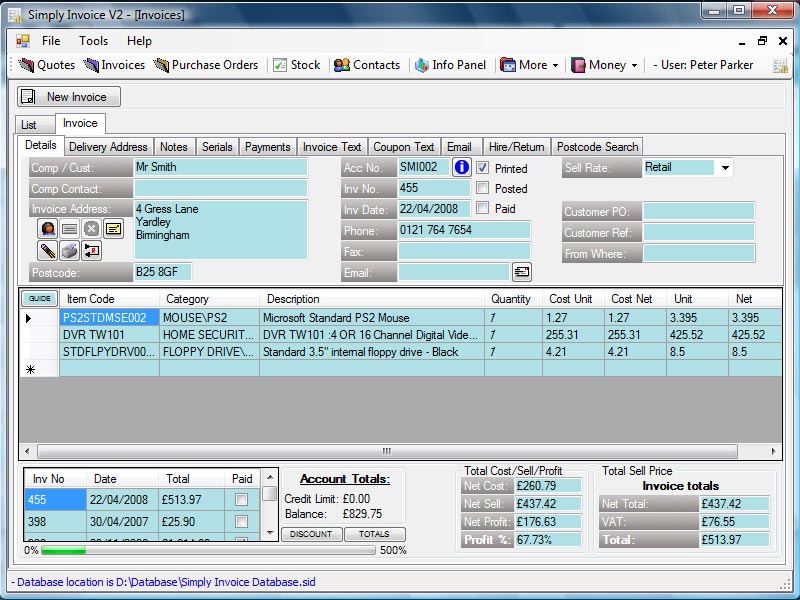Click the TOTALS button
Screen dimensions: 800x600
tap(375, 534)
